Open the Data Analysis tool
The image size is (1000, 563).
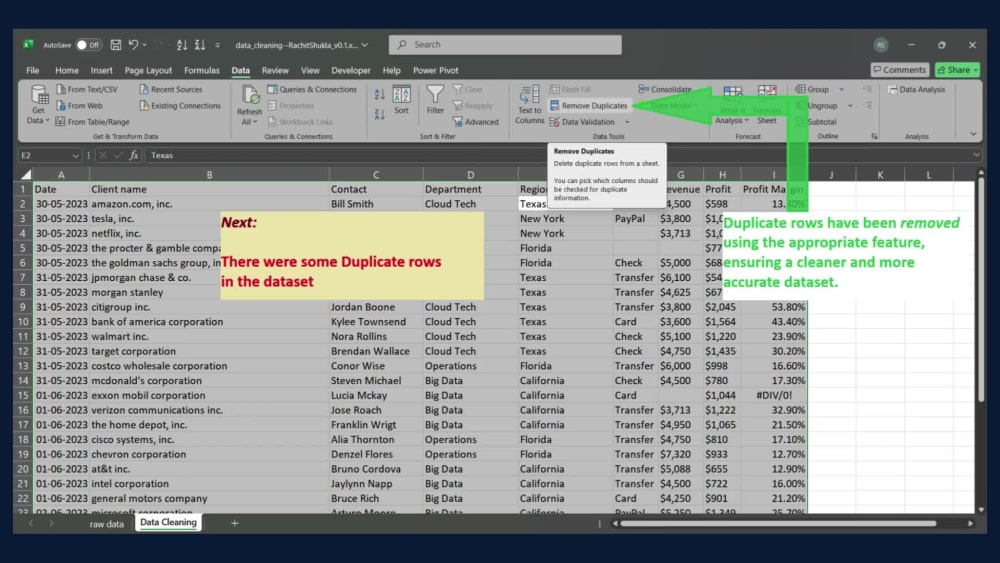click(x=916, y=89)
